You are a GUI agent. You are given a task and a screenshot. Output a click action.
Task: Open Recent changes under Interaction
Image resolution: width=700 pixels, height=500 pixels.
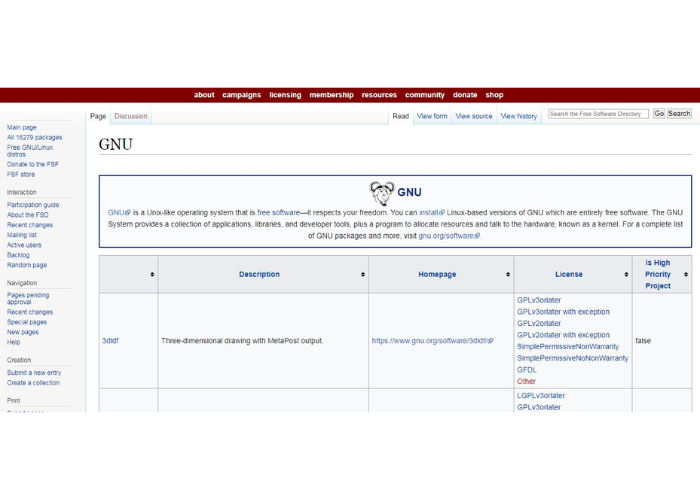(x=29, y=225)
